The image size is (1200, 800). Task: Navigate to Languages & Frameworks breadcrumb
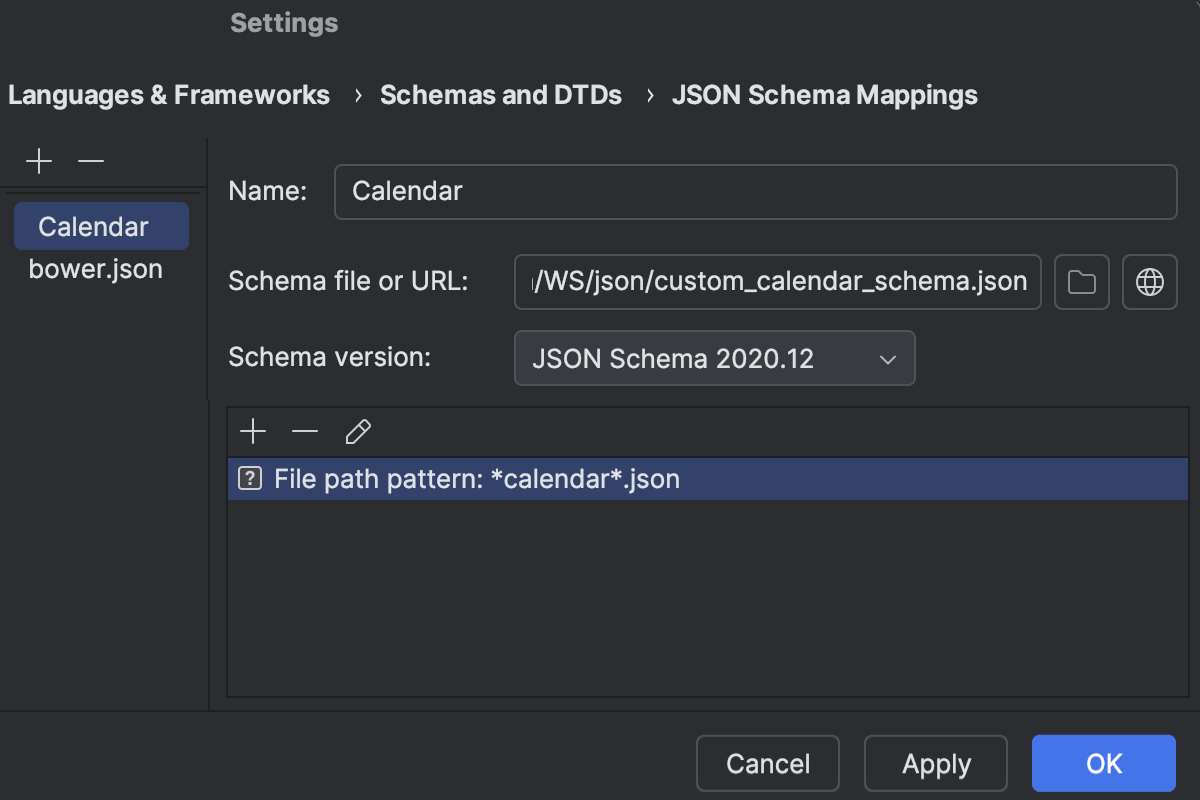click(x=168, y=95)
